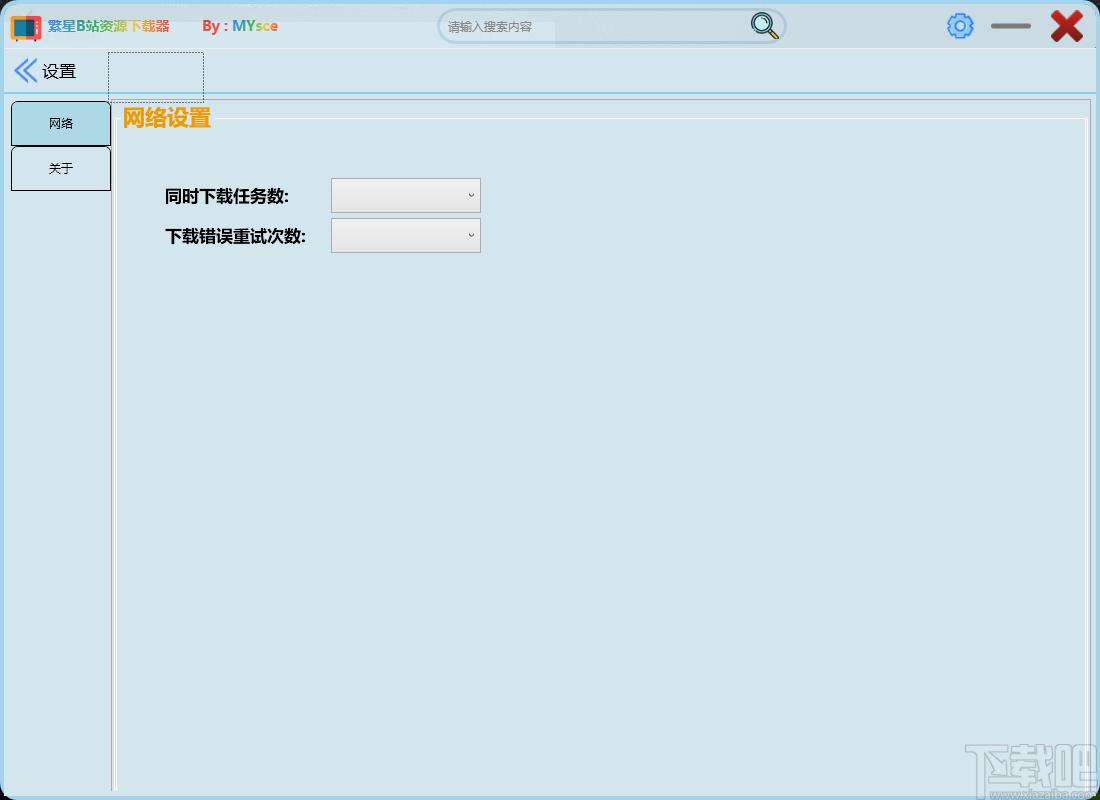Close the app with red X
Image resolution: width=1100 pixels, height=800 pixels.
[x=1066, y=27]
